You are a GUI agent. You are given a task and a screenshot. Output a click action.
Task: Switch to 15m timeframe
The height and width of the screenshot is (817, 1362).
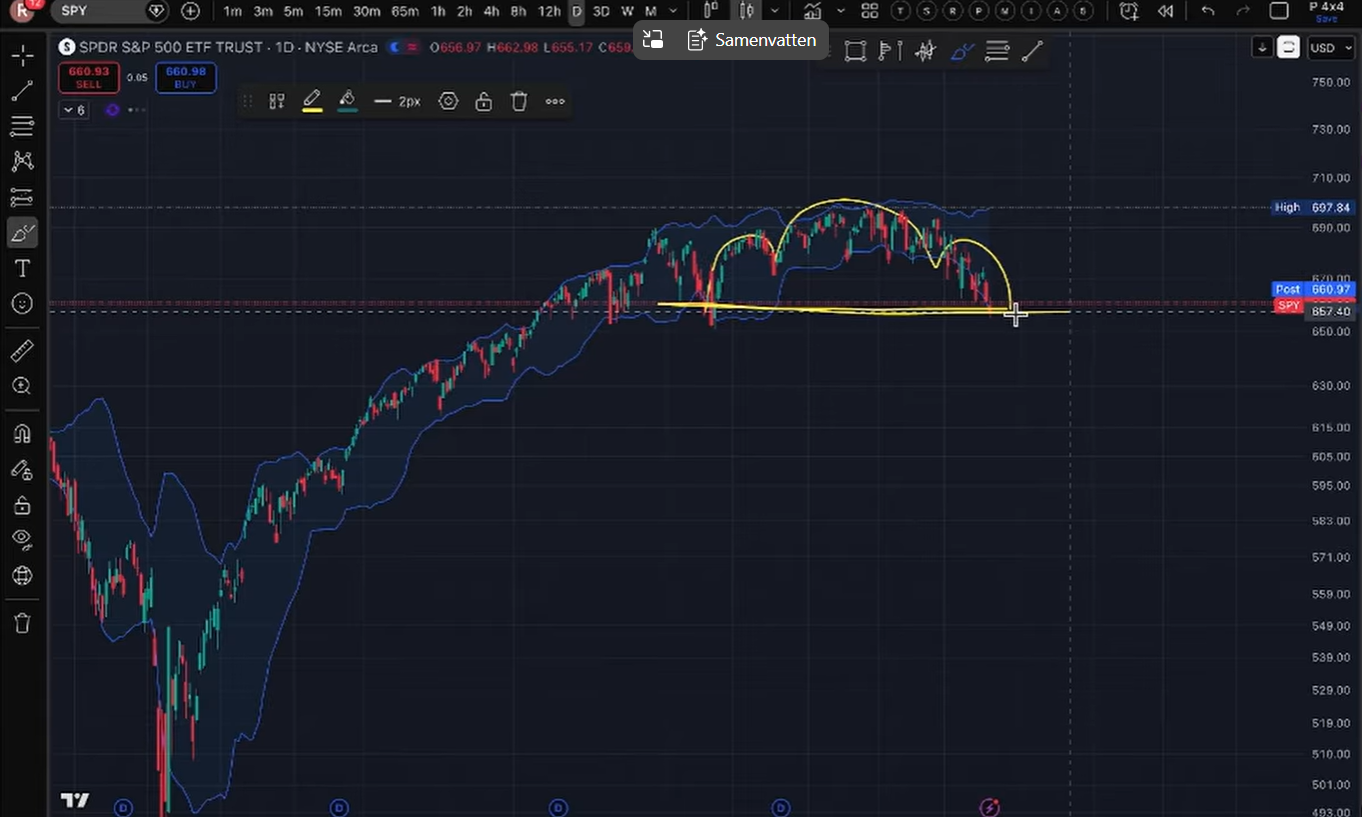[328, 11]
